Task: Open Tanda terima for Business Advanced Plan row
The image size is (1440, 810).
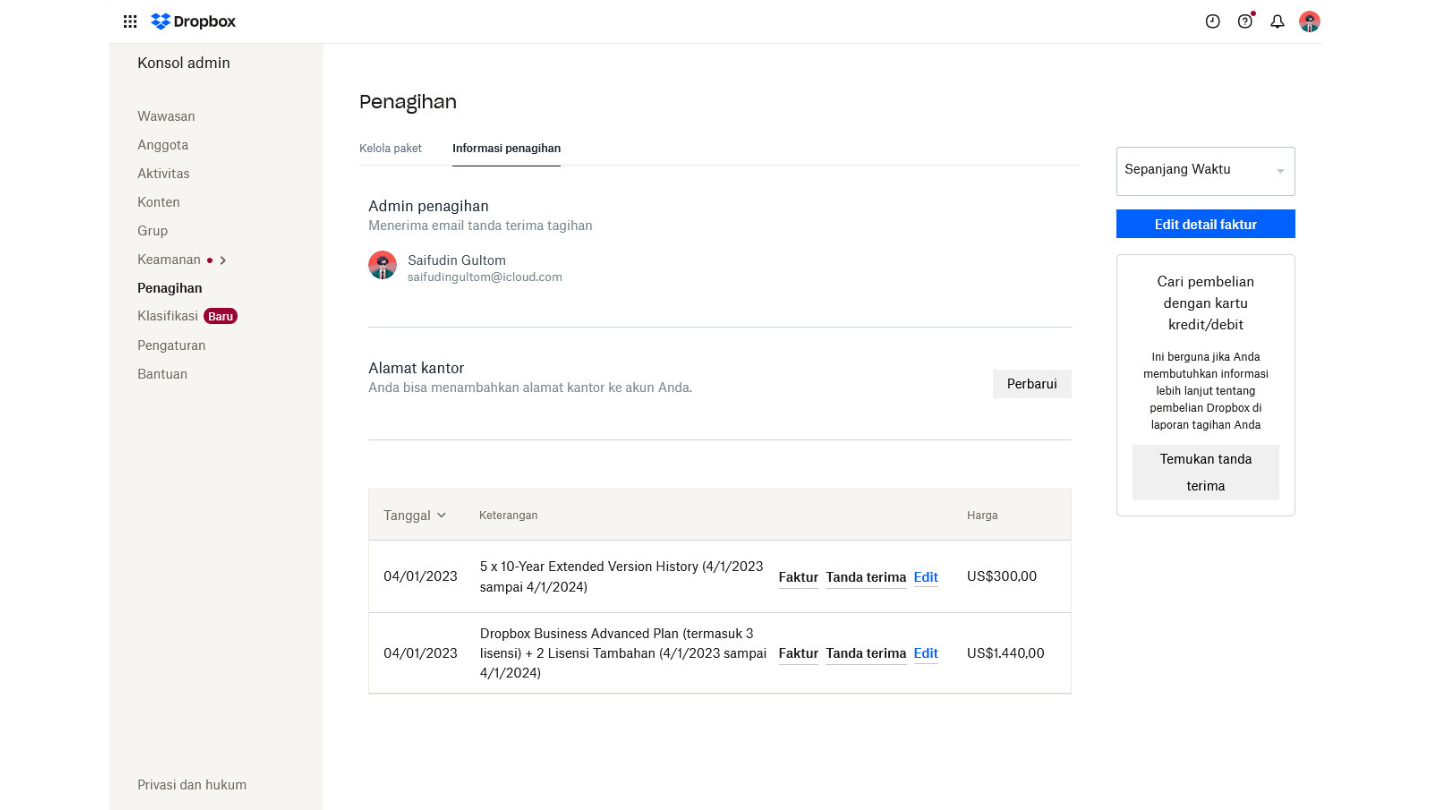Action: coord(865,653)
